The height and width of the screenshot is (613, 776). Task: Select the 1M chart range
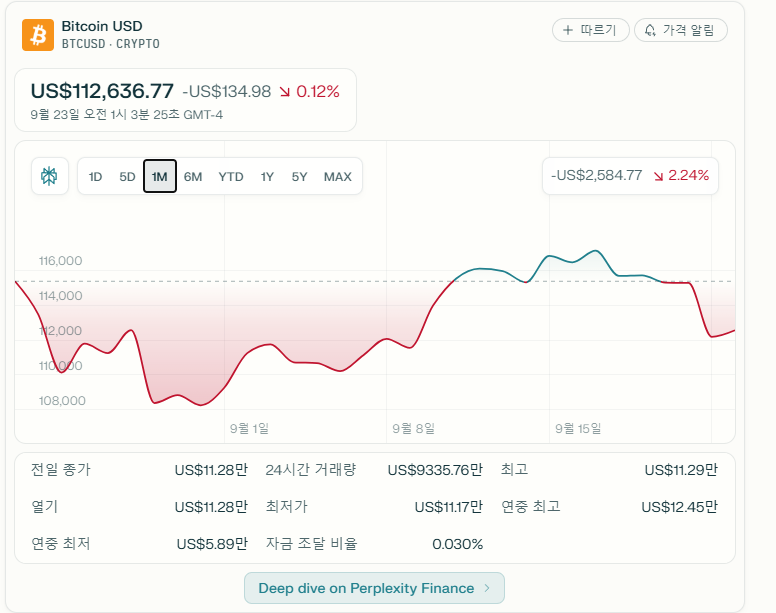point(160,176)
